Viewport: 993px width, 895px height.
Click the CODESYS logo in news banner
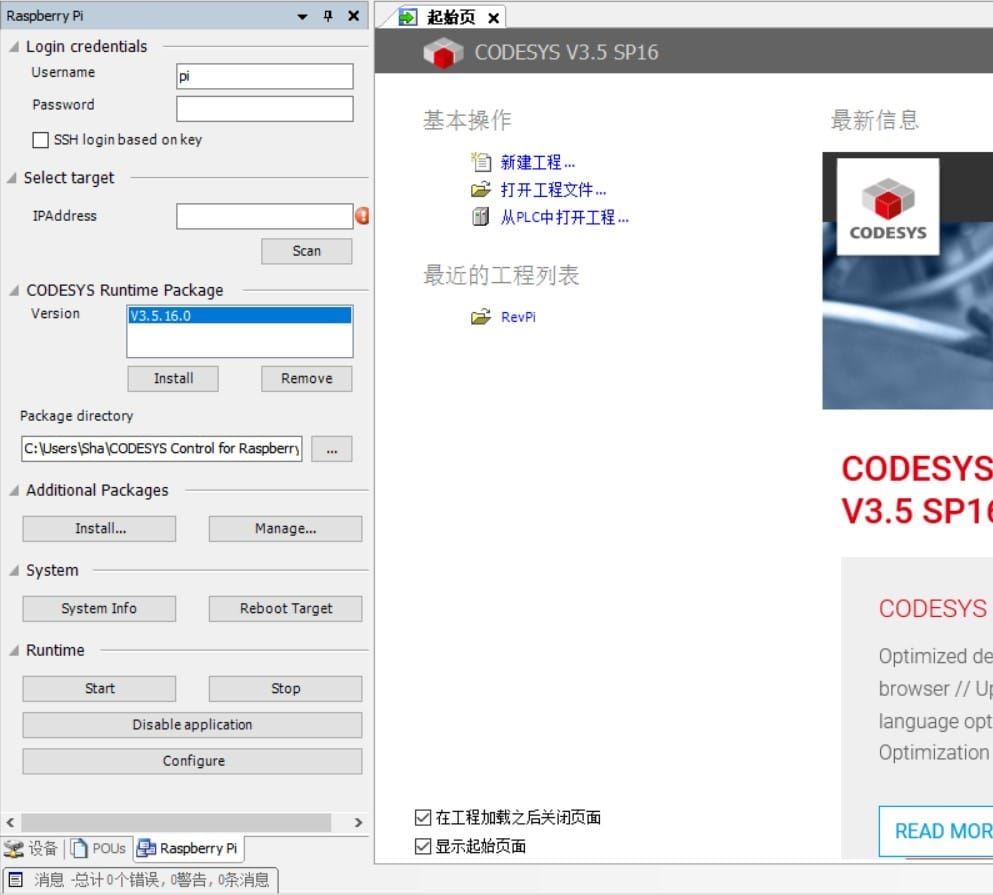click(x=887, y=207)
